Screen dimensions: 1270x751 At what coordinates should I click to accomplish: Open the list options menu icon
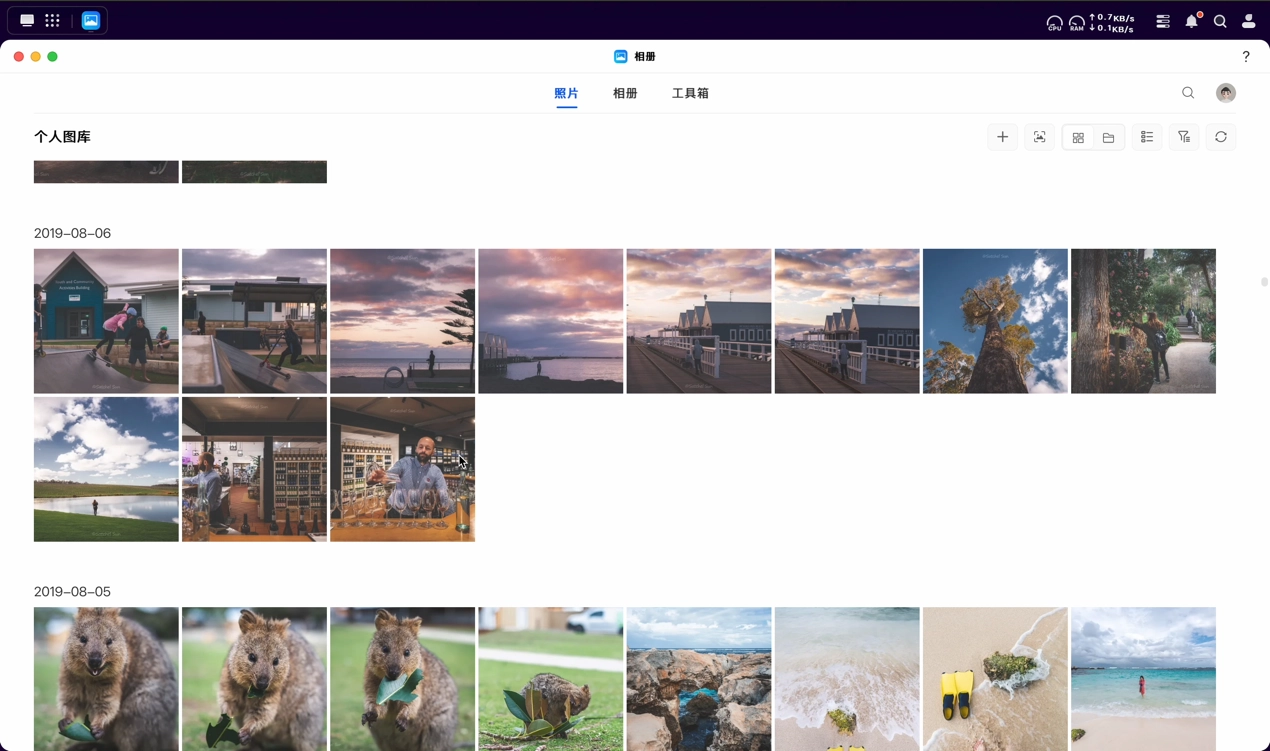[1147, 137]
